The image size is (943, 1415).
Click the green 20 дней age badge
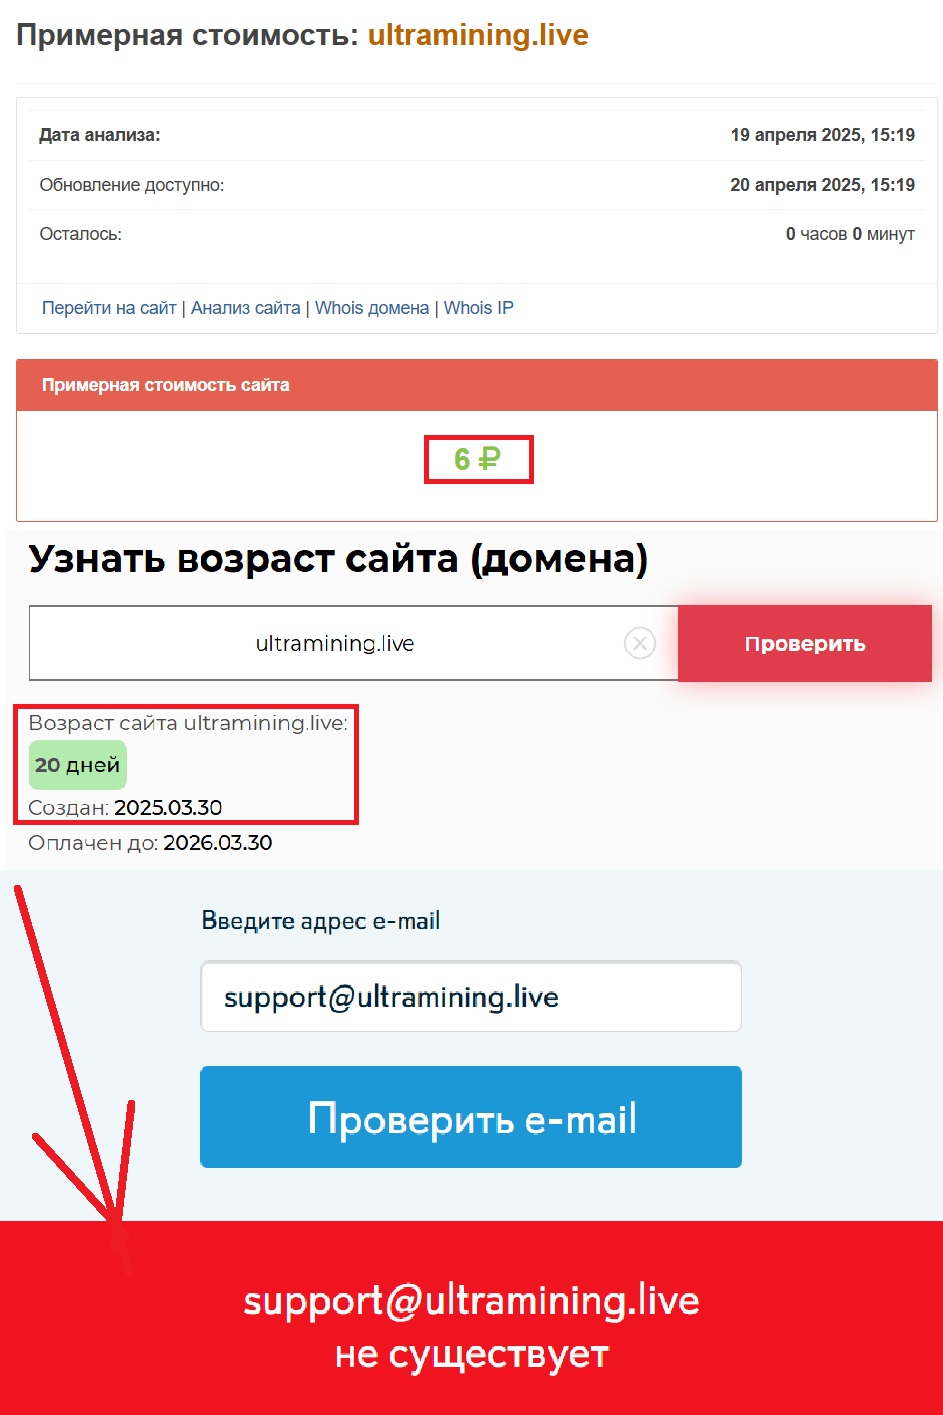coord(78,765)
